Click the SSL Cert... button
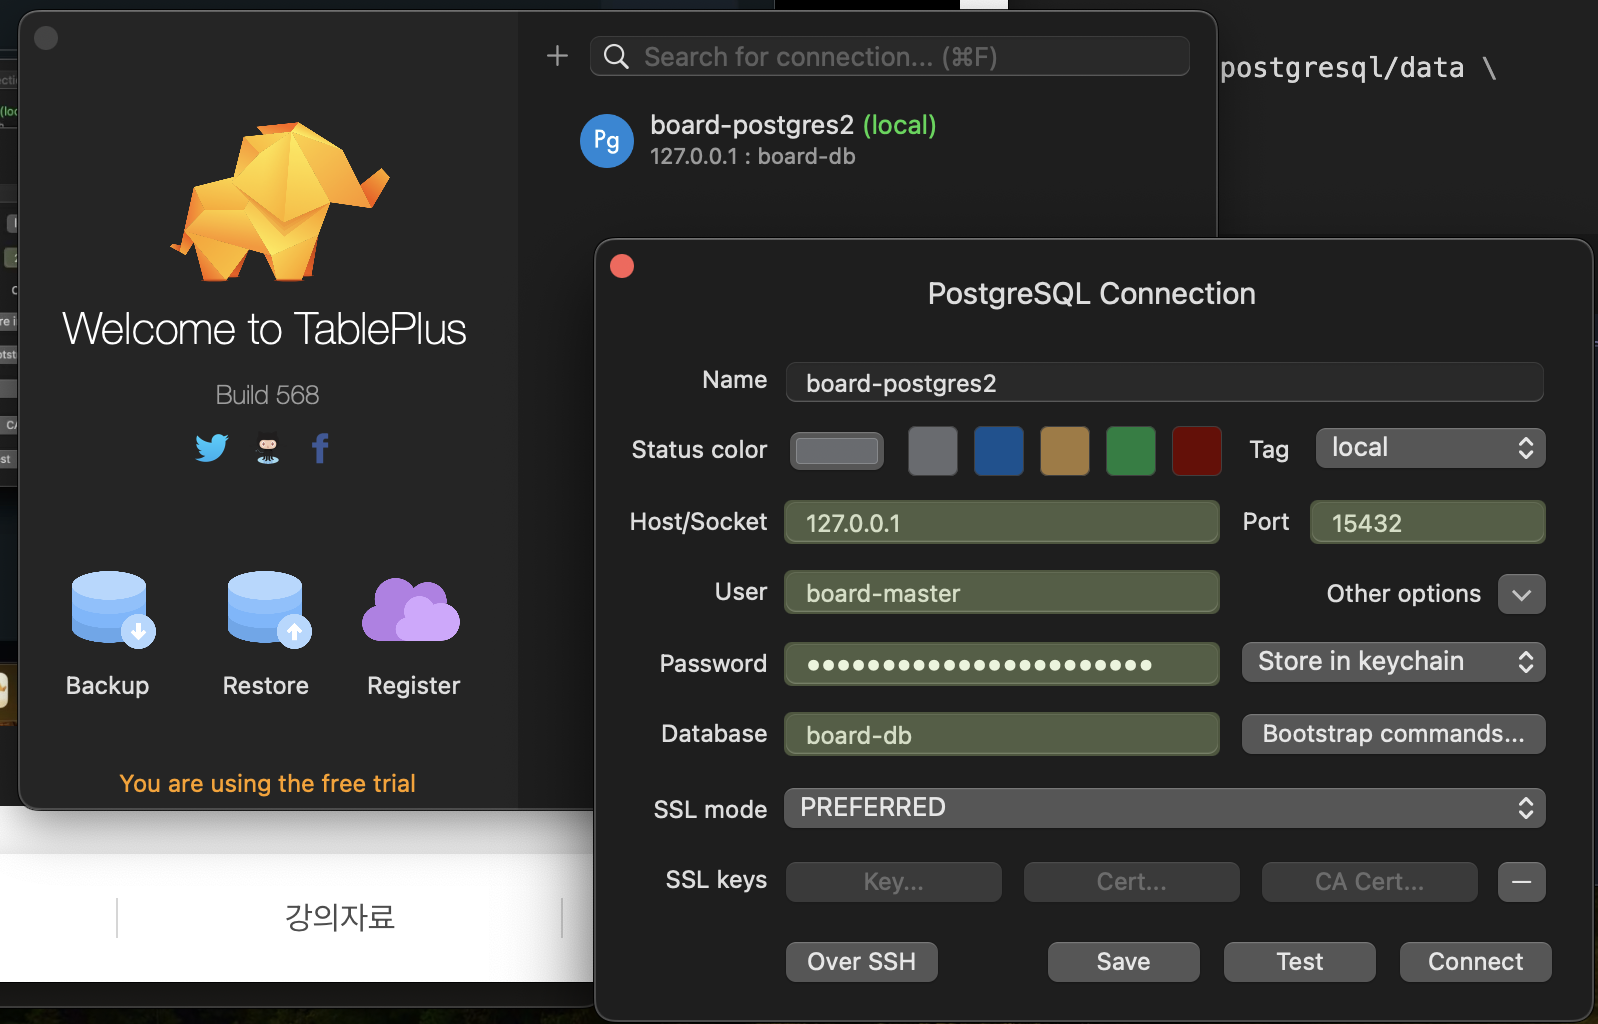 tap(1132, 882)
